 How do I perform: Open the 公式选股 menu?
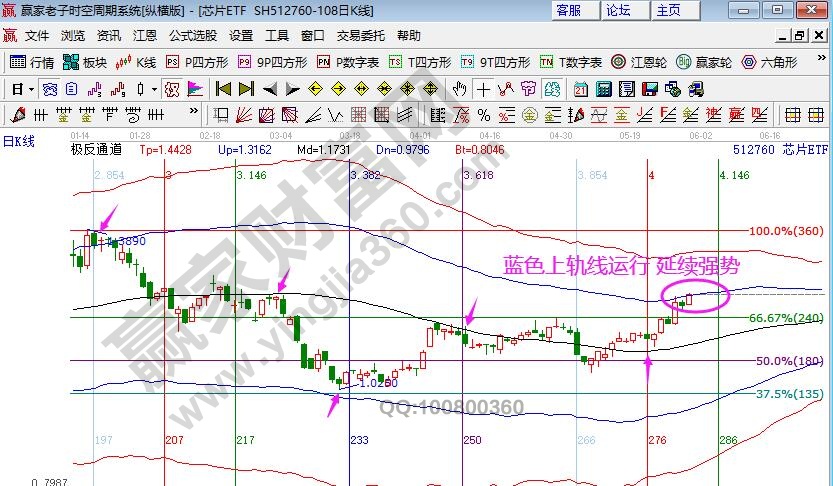click(192, 35)
